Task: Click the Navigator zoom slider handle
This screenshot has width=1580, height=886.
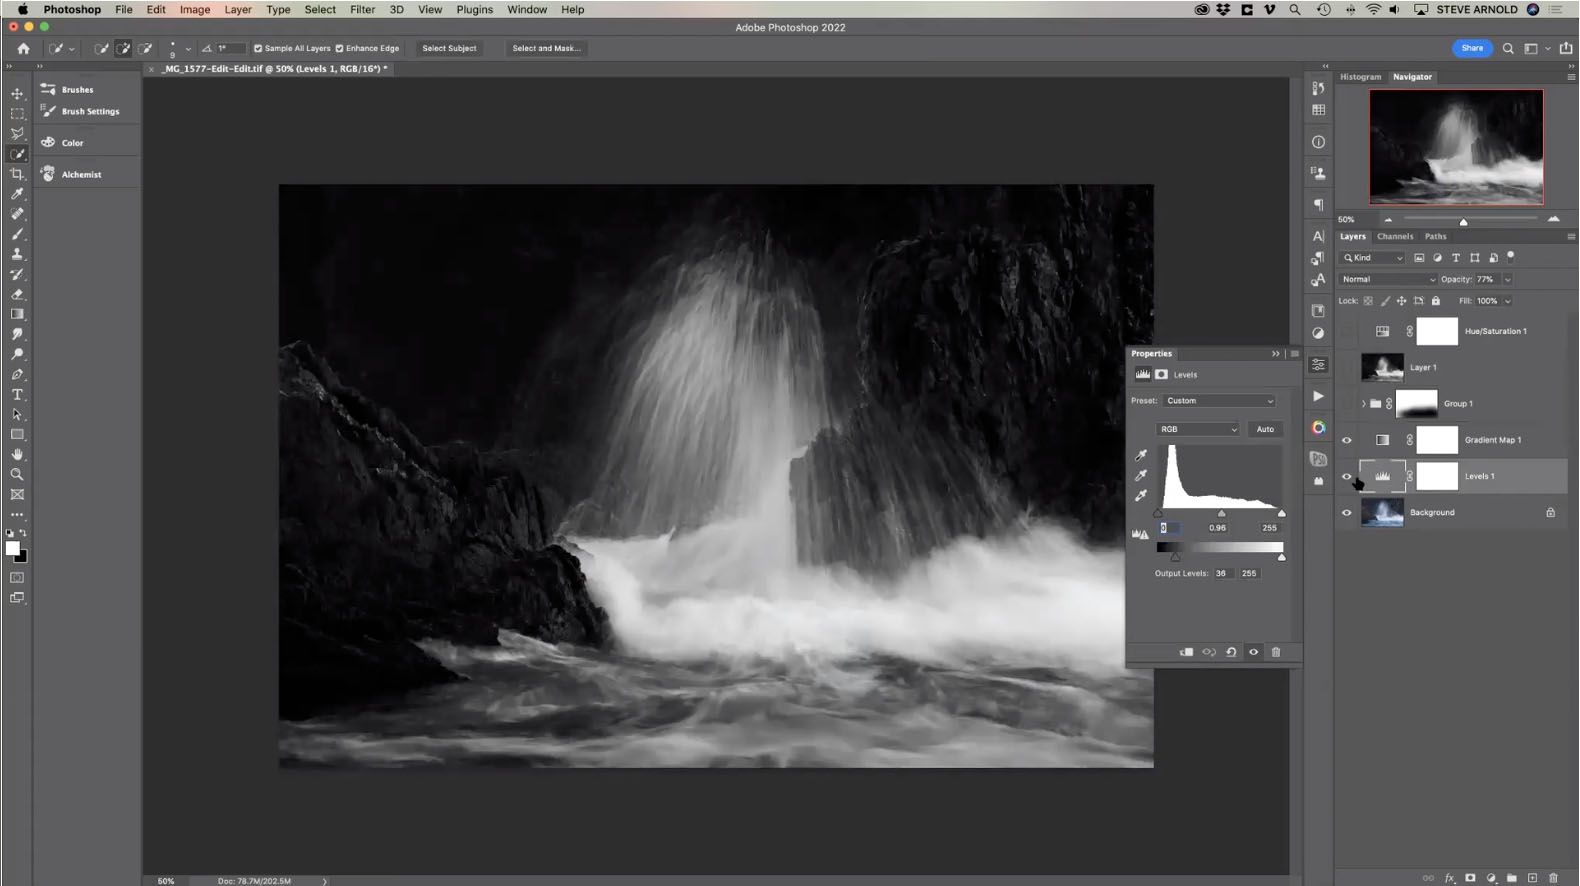Action: point(1463,221)
